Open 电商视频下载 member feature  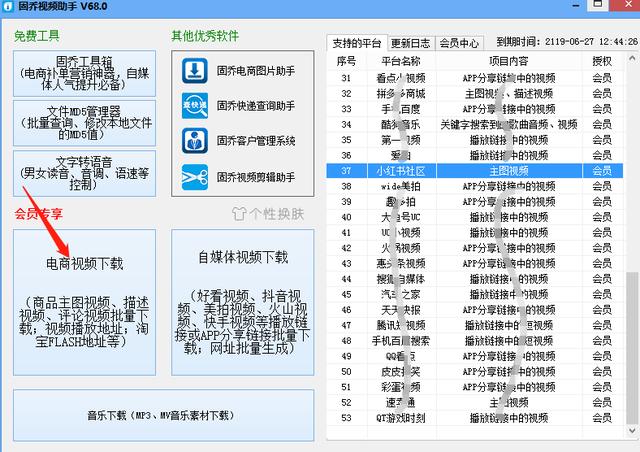(x=84, y=302)
